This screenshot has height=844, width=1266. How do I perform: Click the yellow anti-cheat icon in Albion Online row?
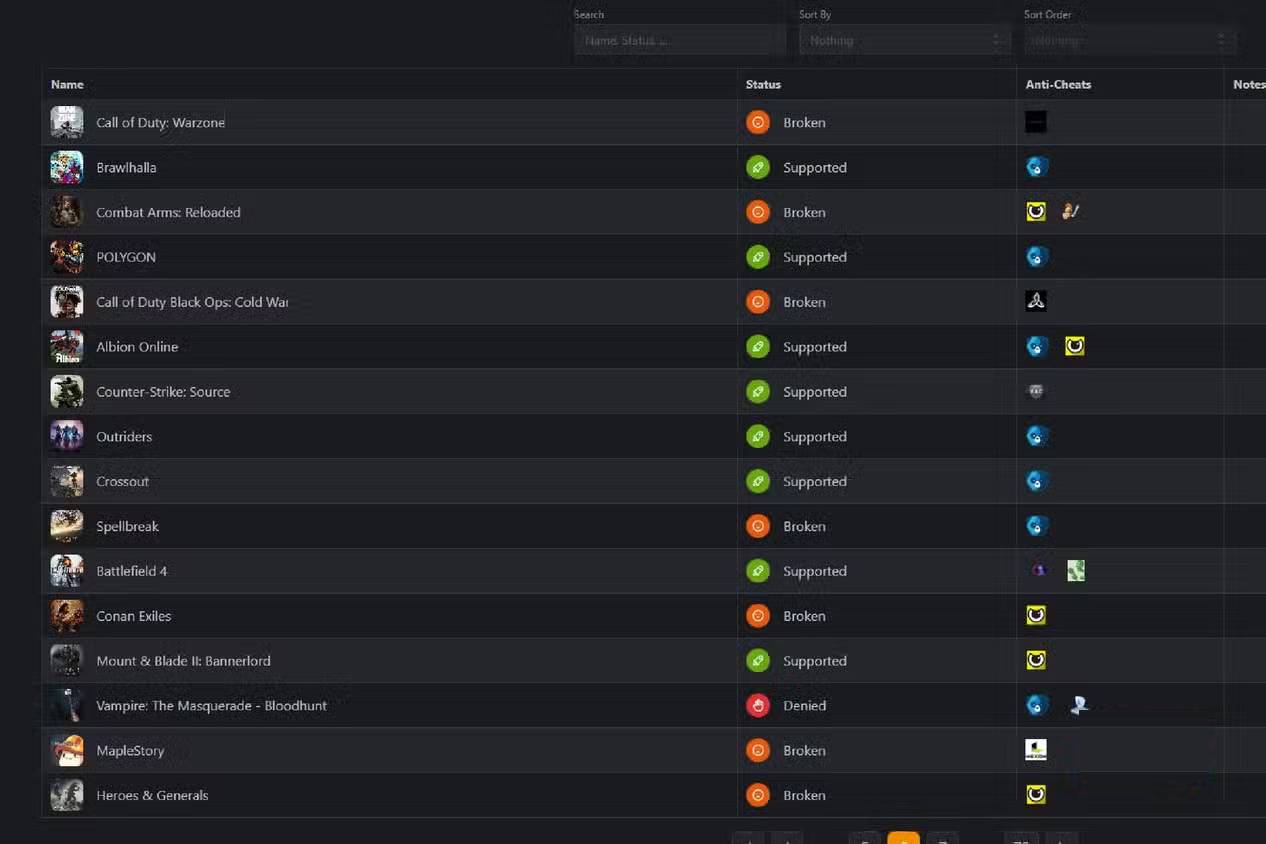(1075, 347)
